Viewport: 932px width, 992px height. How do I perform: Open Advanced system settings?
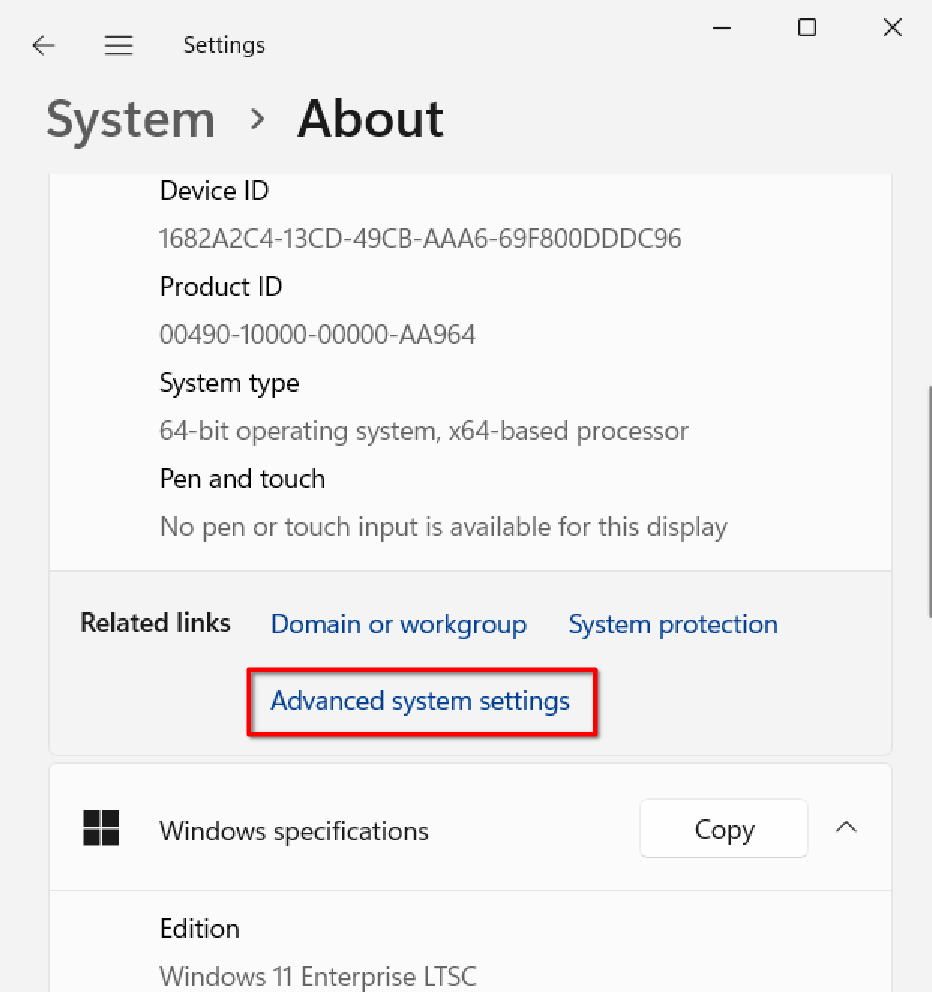420,701
